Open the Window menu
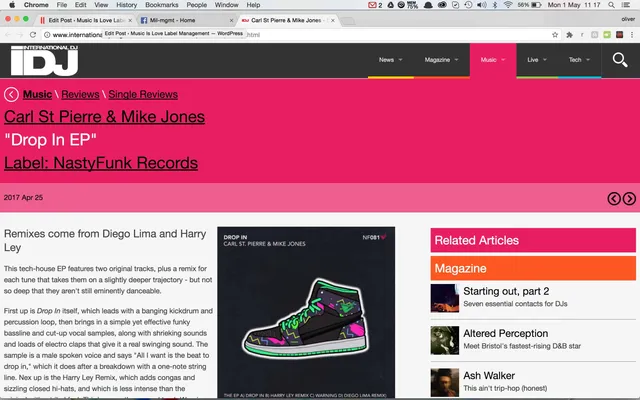640x400 pixels. [x=227, y=5]
